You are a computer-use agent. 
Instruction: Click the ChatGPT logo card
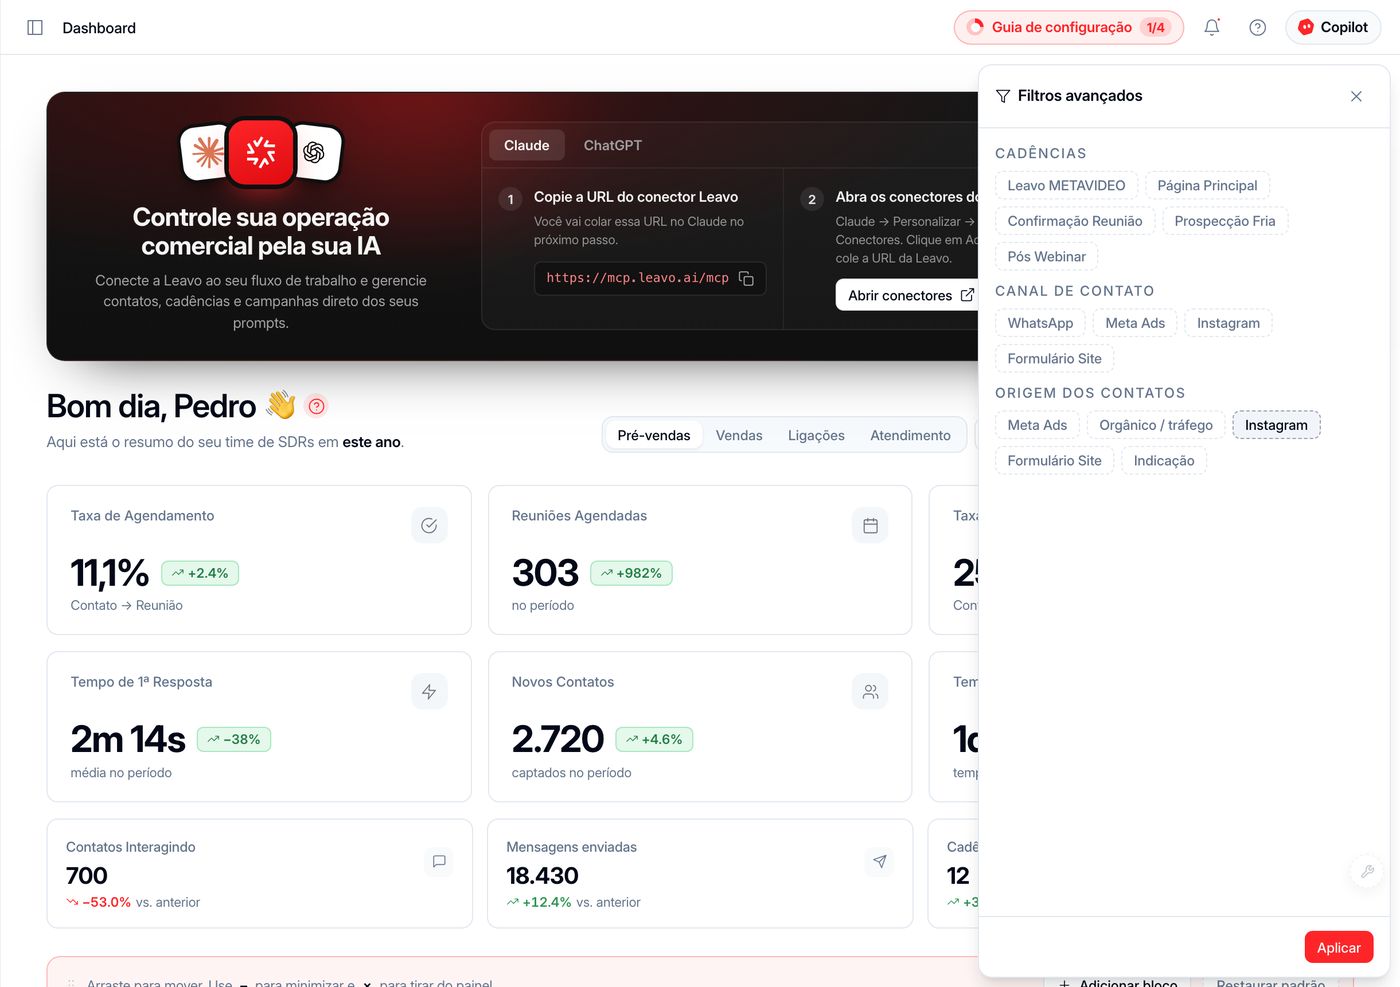click(317, 152)
